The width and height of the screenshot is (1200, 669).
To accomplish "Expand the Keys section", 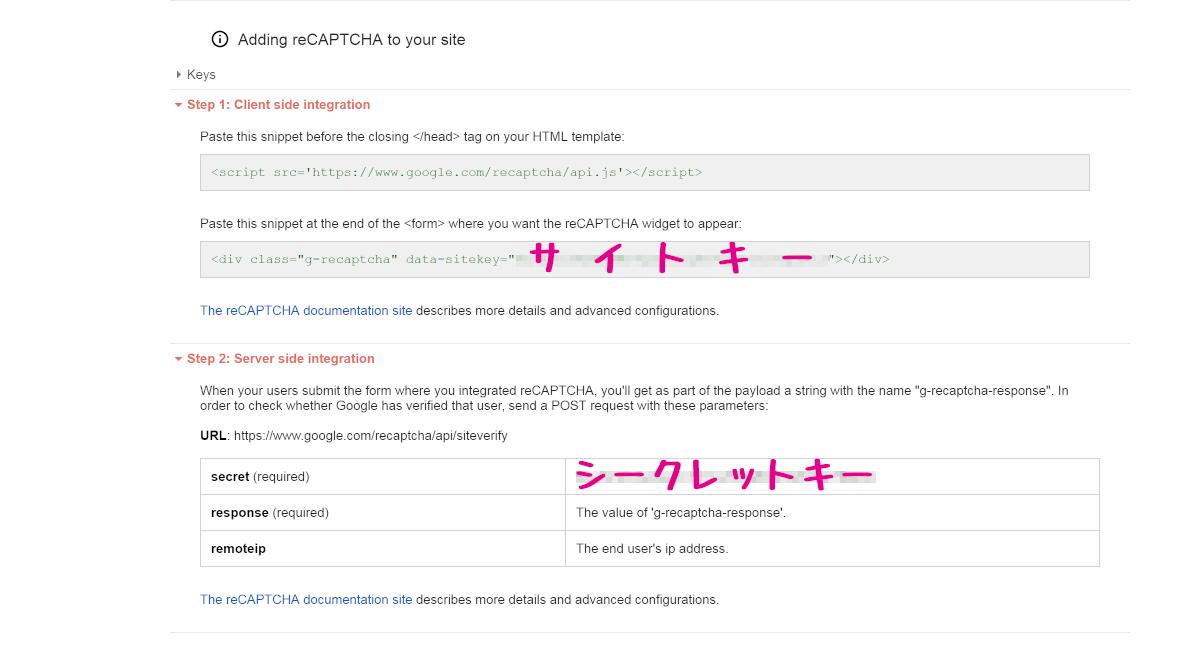I will click(x=195, y=75).
